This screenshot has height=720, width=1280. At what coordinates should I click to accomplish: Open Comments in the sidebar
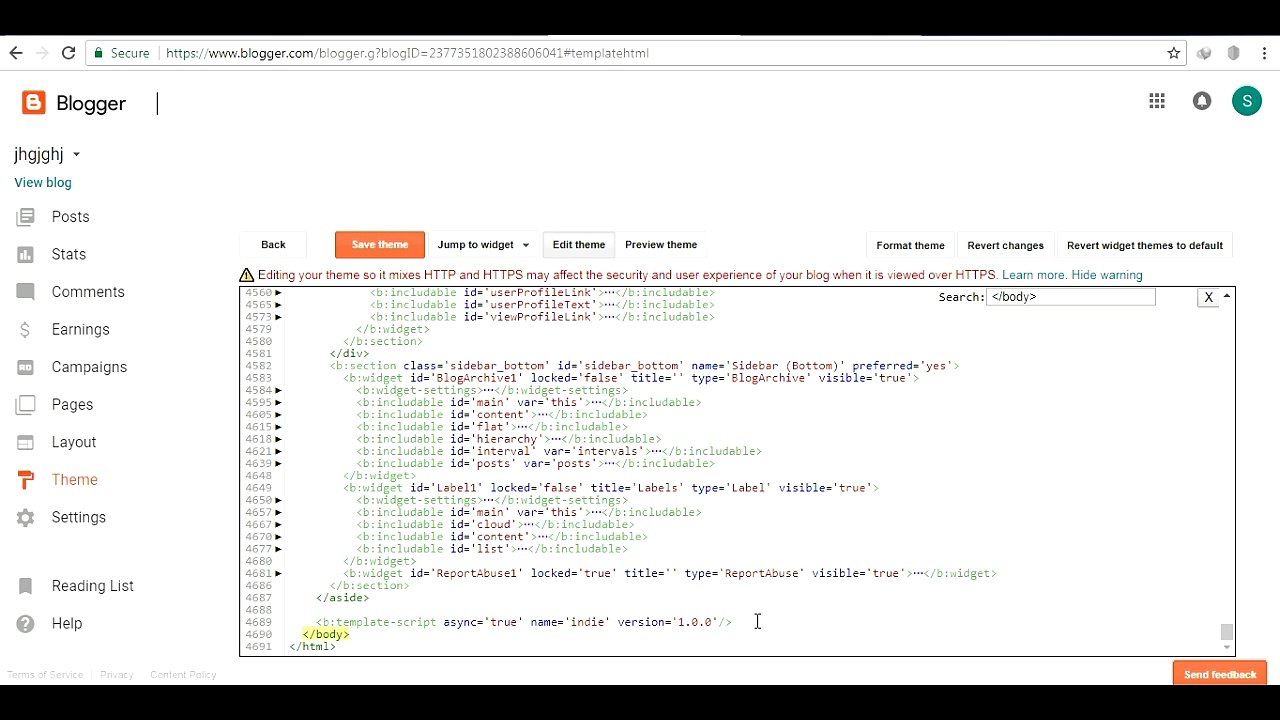tap(88, 292)
